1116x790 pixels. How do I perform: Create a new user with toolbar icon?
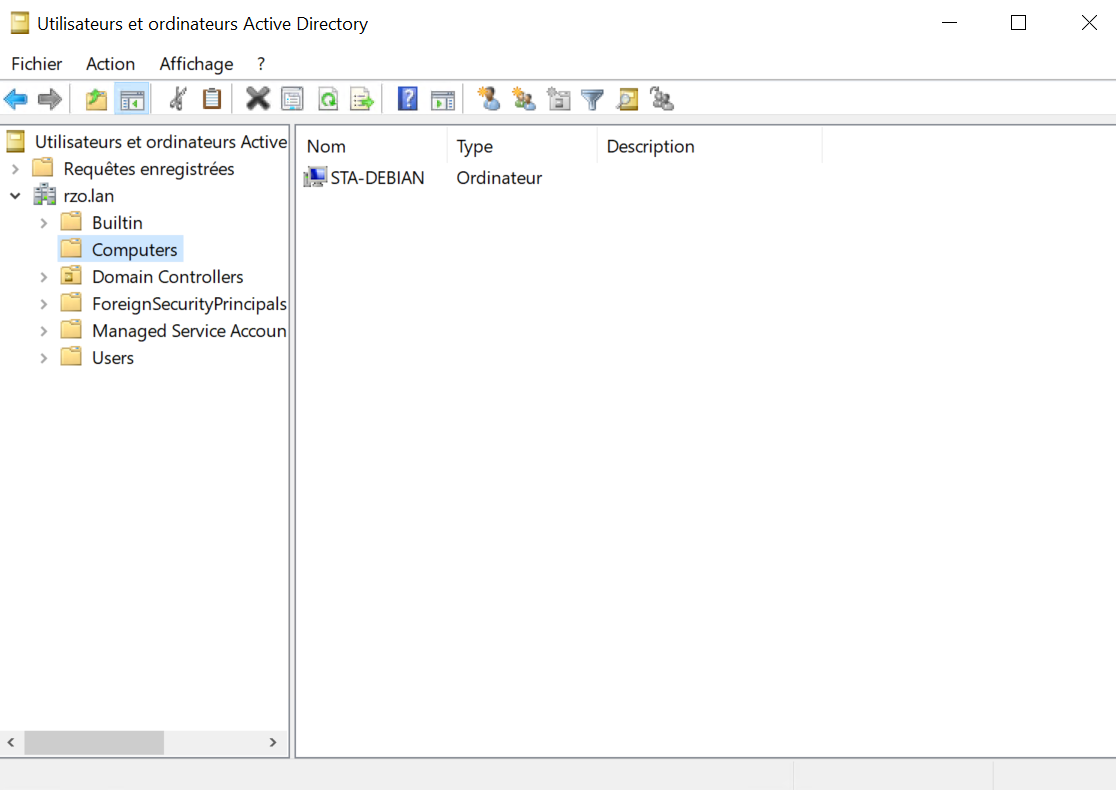pos(489,99)
